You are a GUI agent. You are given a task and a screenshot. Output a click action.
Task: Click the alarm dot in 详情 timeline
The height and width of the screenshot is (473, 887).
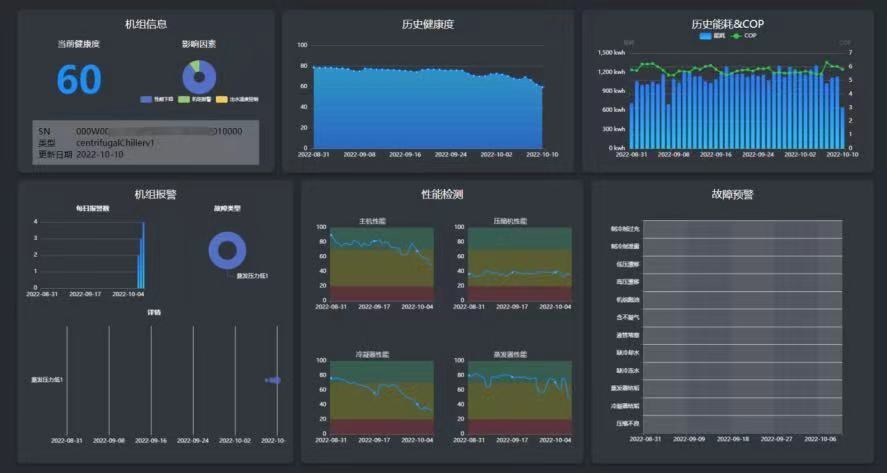click(x=273, y=380)
